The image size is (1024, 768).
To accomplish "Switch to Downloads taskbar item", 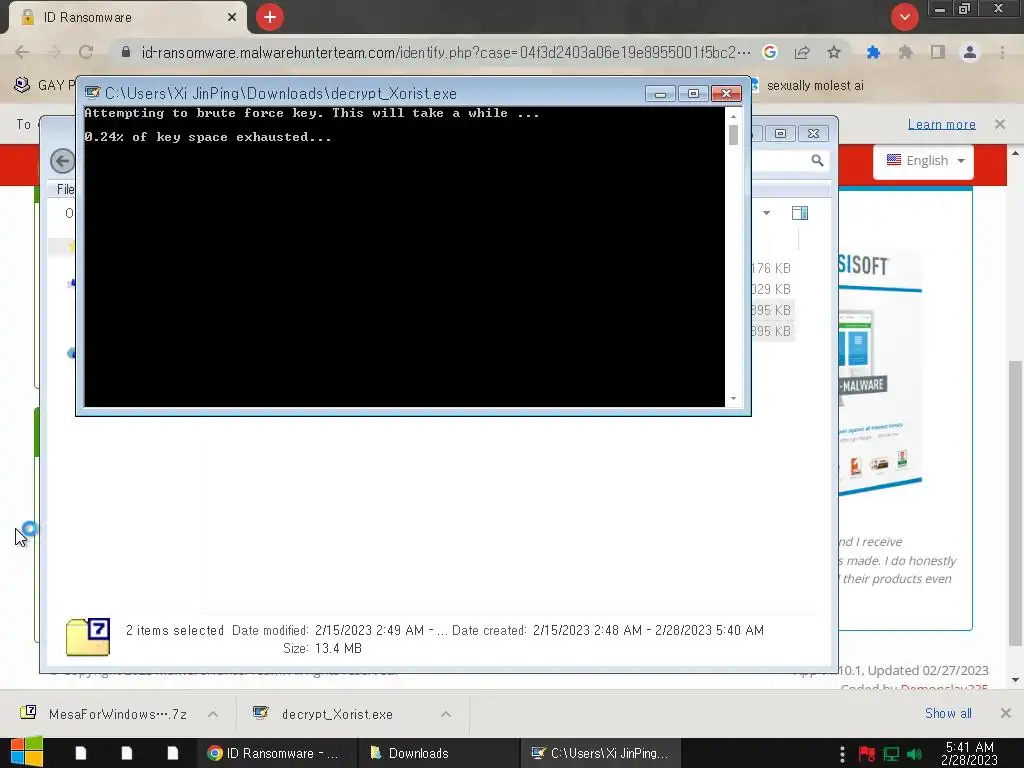I will click(x=439, y=753).
